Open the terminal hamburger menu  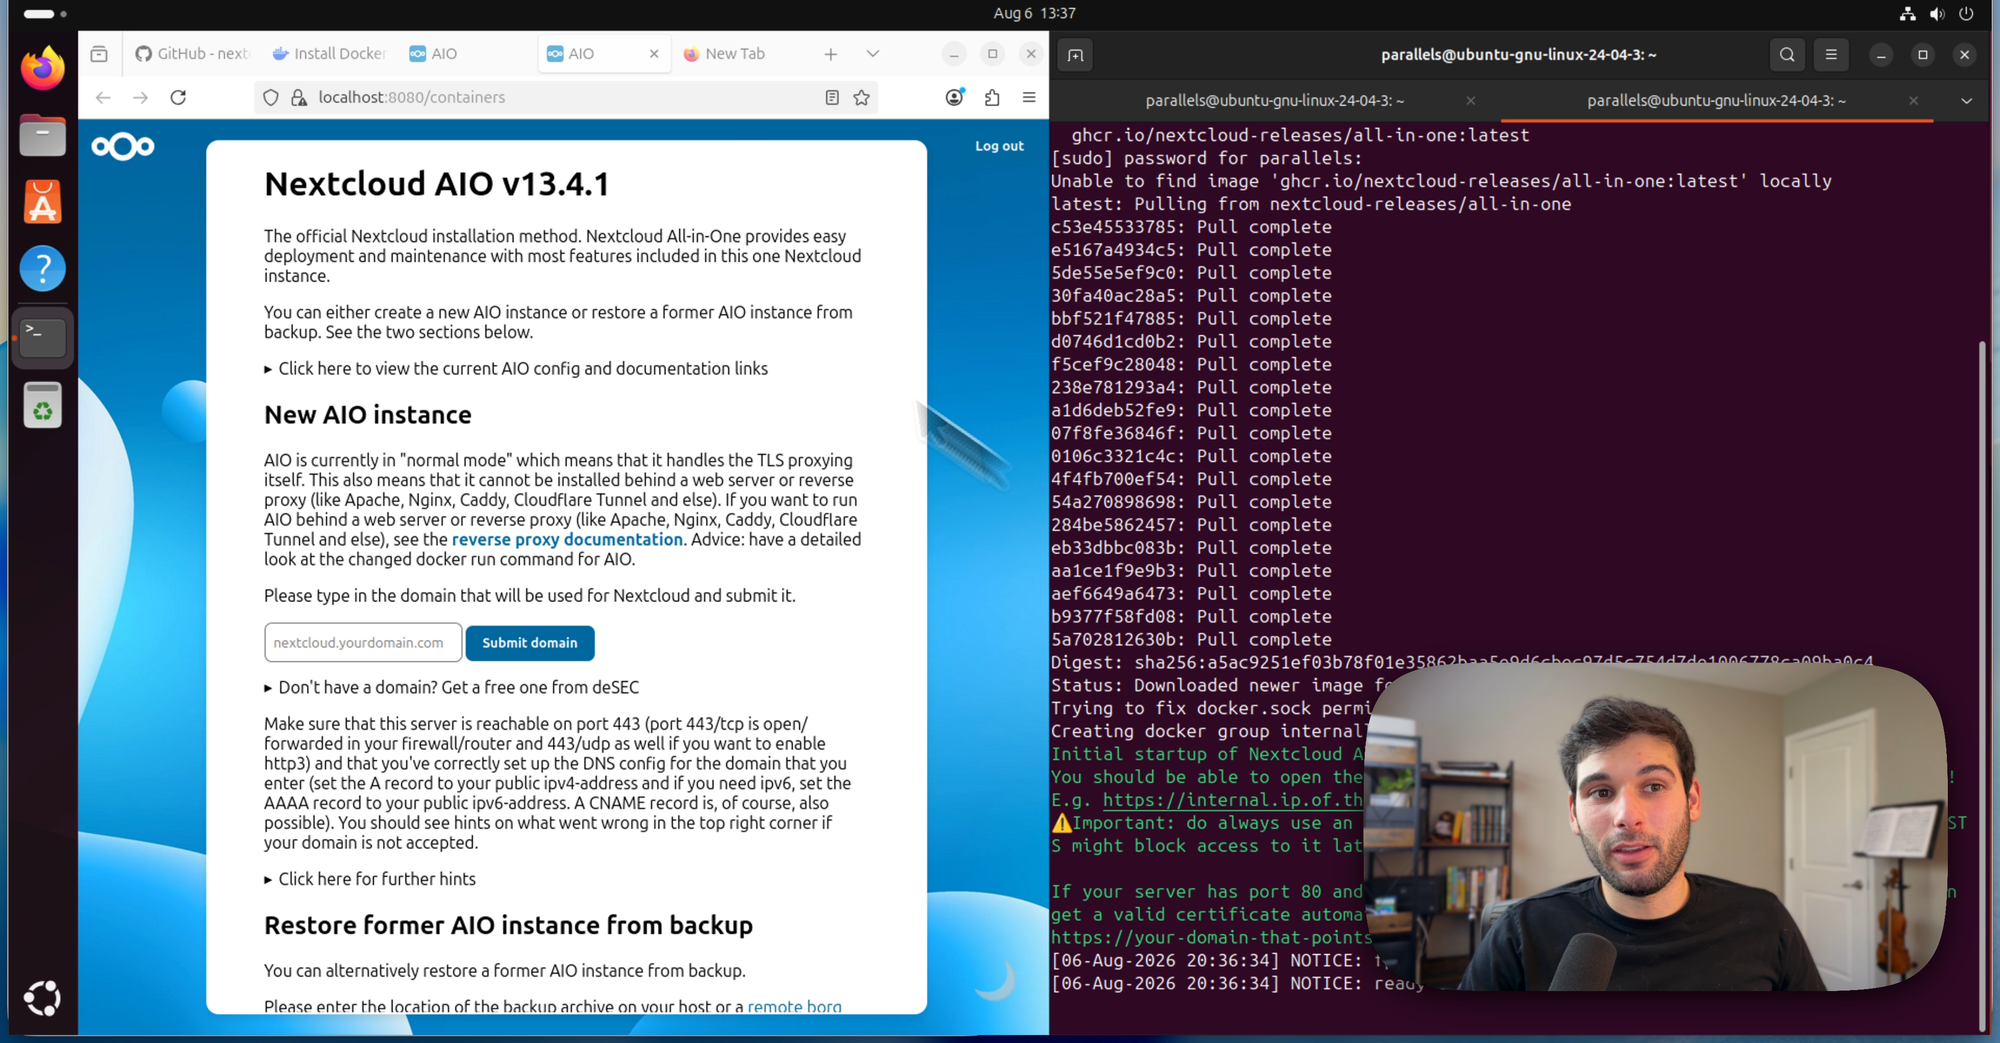pyautogui.click(x=1831, y=55)
